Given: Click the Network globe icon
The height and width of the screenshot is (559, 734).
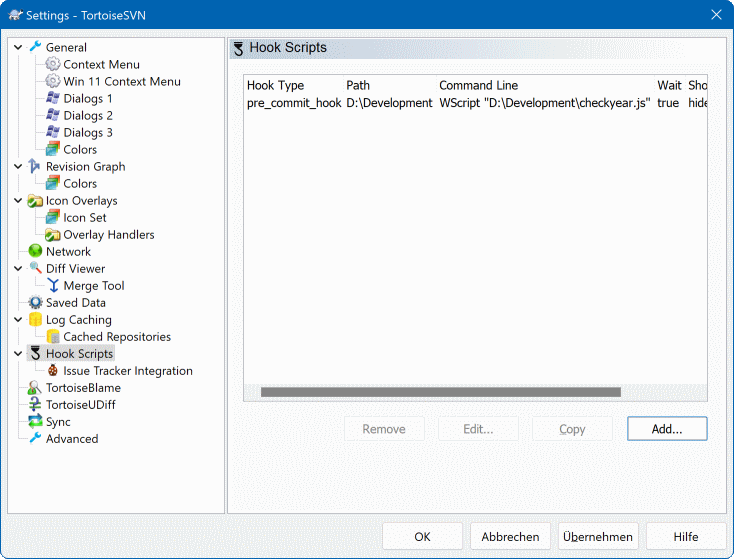Looking at the screenshot, I should point(35,251).
